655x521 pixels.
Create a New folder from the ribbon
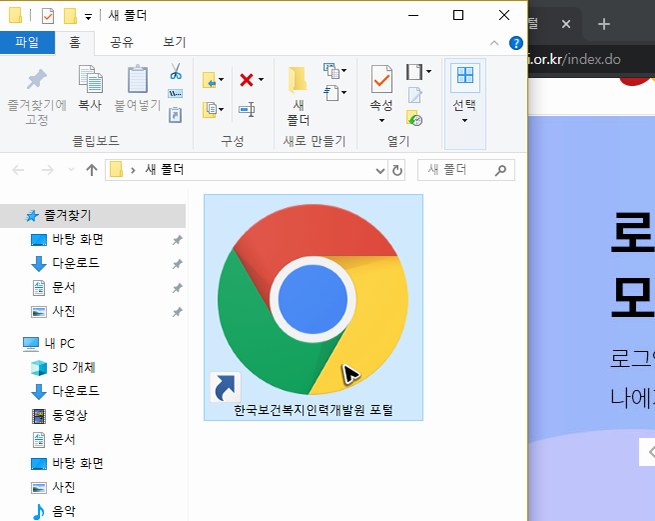pyautogui.click(x=298, y=96)
